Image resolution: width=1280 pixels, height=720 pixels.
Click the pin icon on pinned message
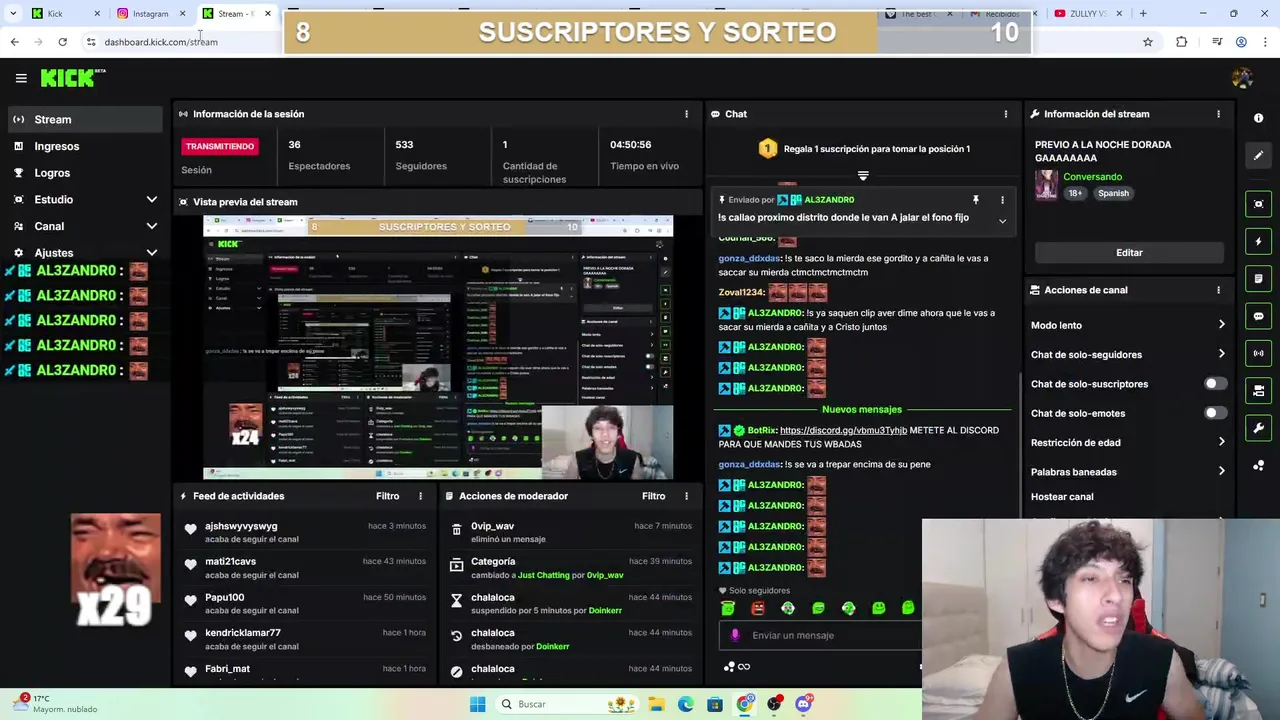click(x=976, y=200)
